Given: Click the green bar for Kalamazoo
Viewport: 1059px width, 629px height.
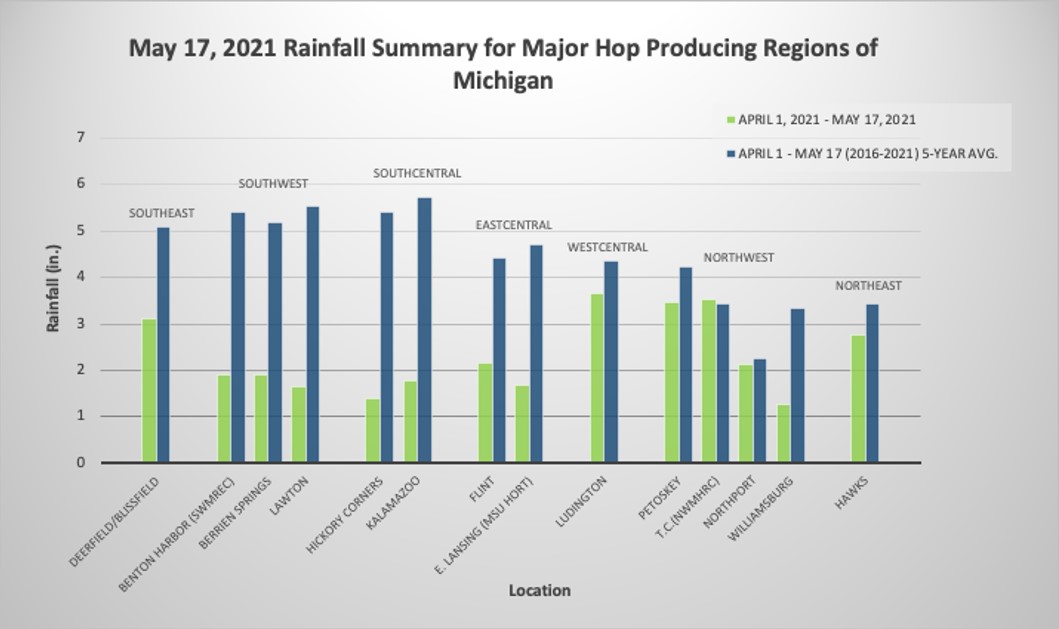Looking at the screenshot, I should pyautogui.click(x=411, y=422).
